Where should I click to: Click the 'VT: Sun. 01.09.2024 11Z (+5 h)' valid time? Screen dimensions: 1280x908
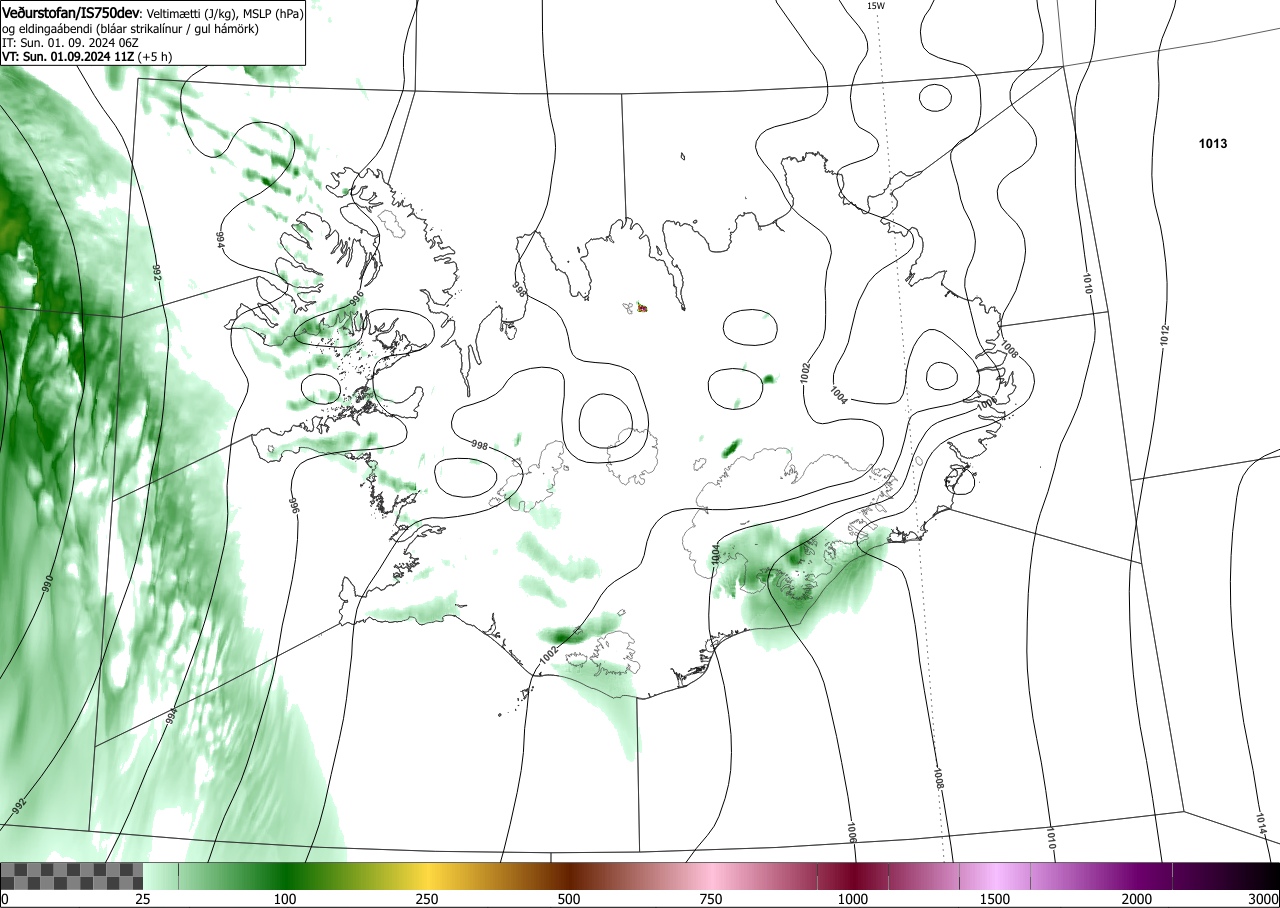coord(86,57)
